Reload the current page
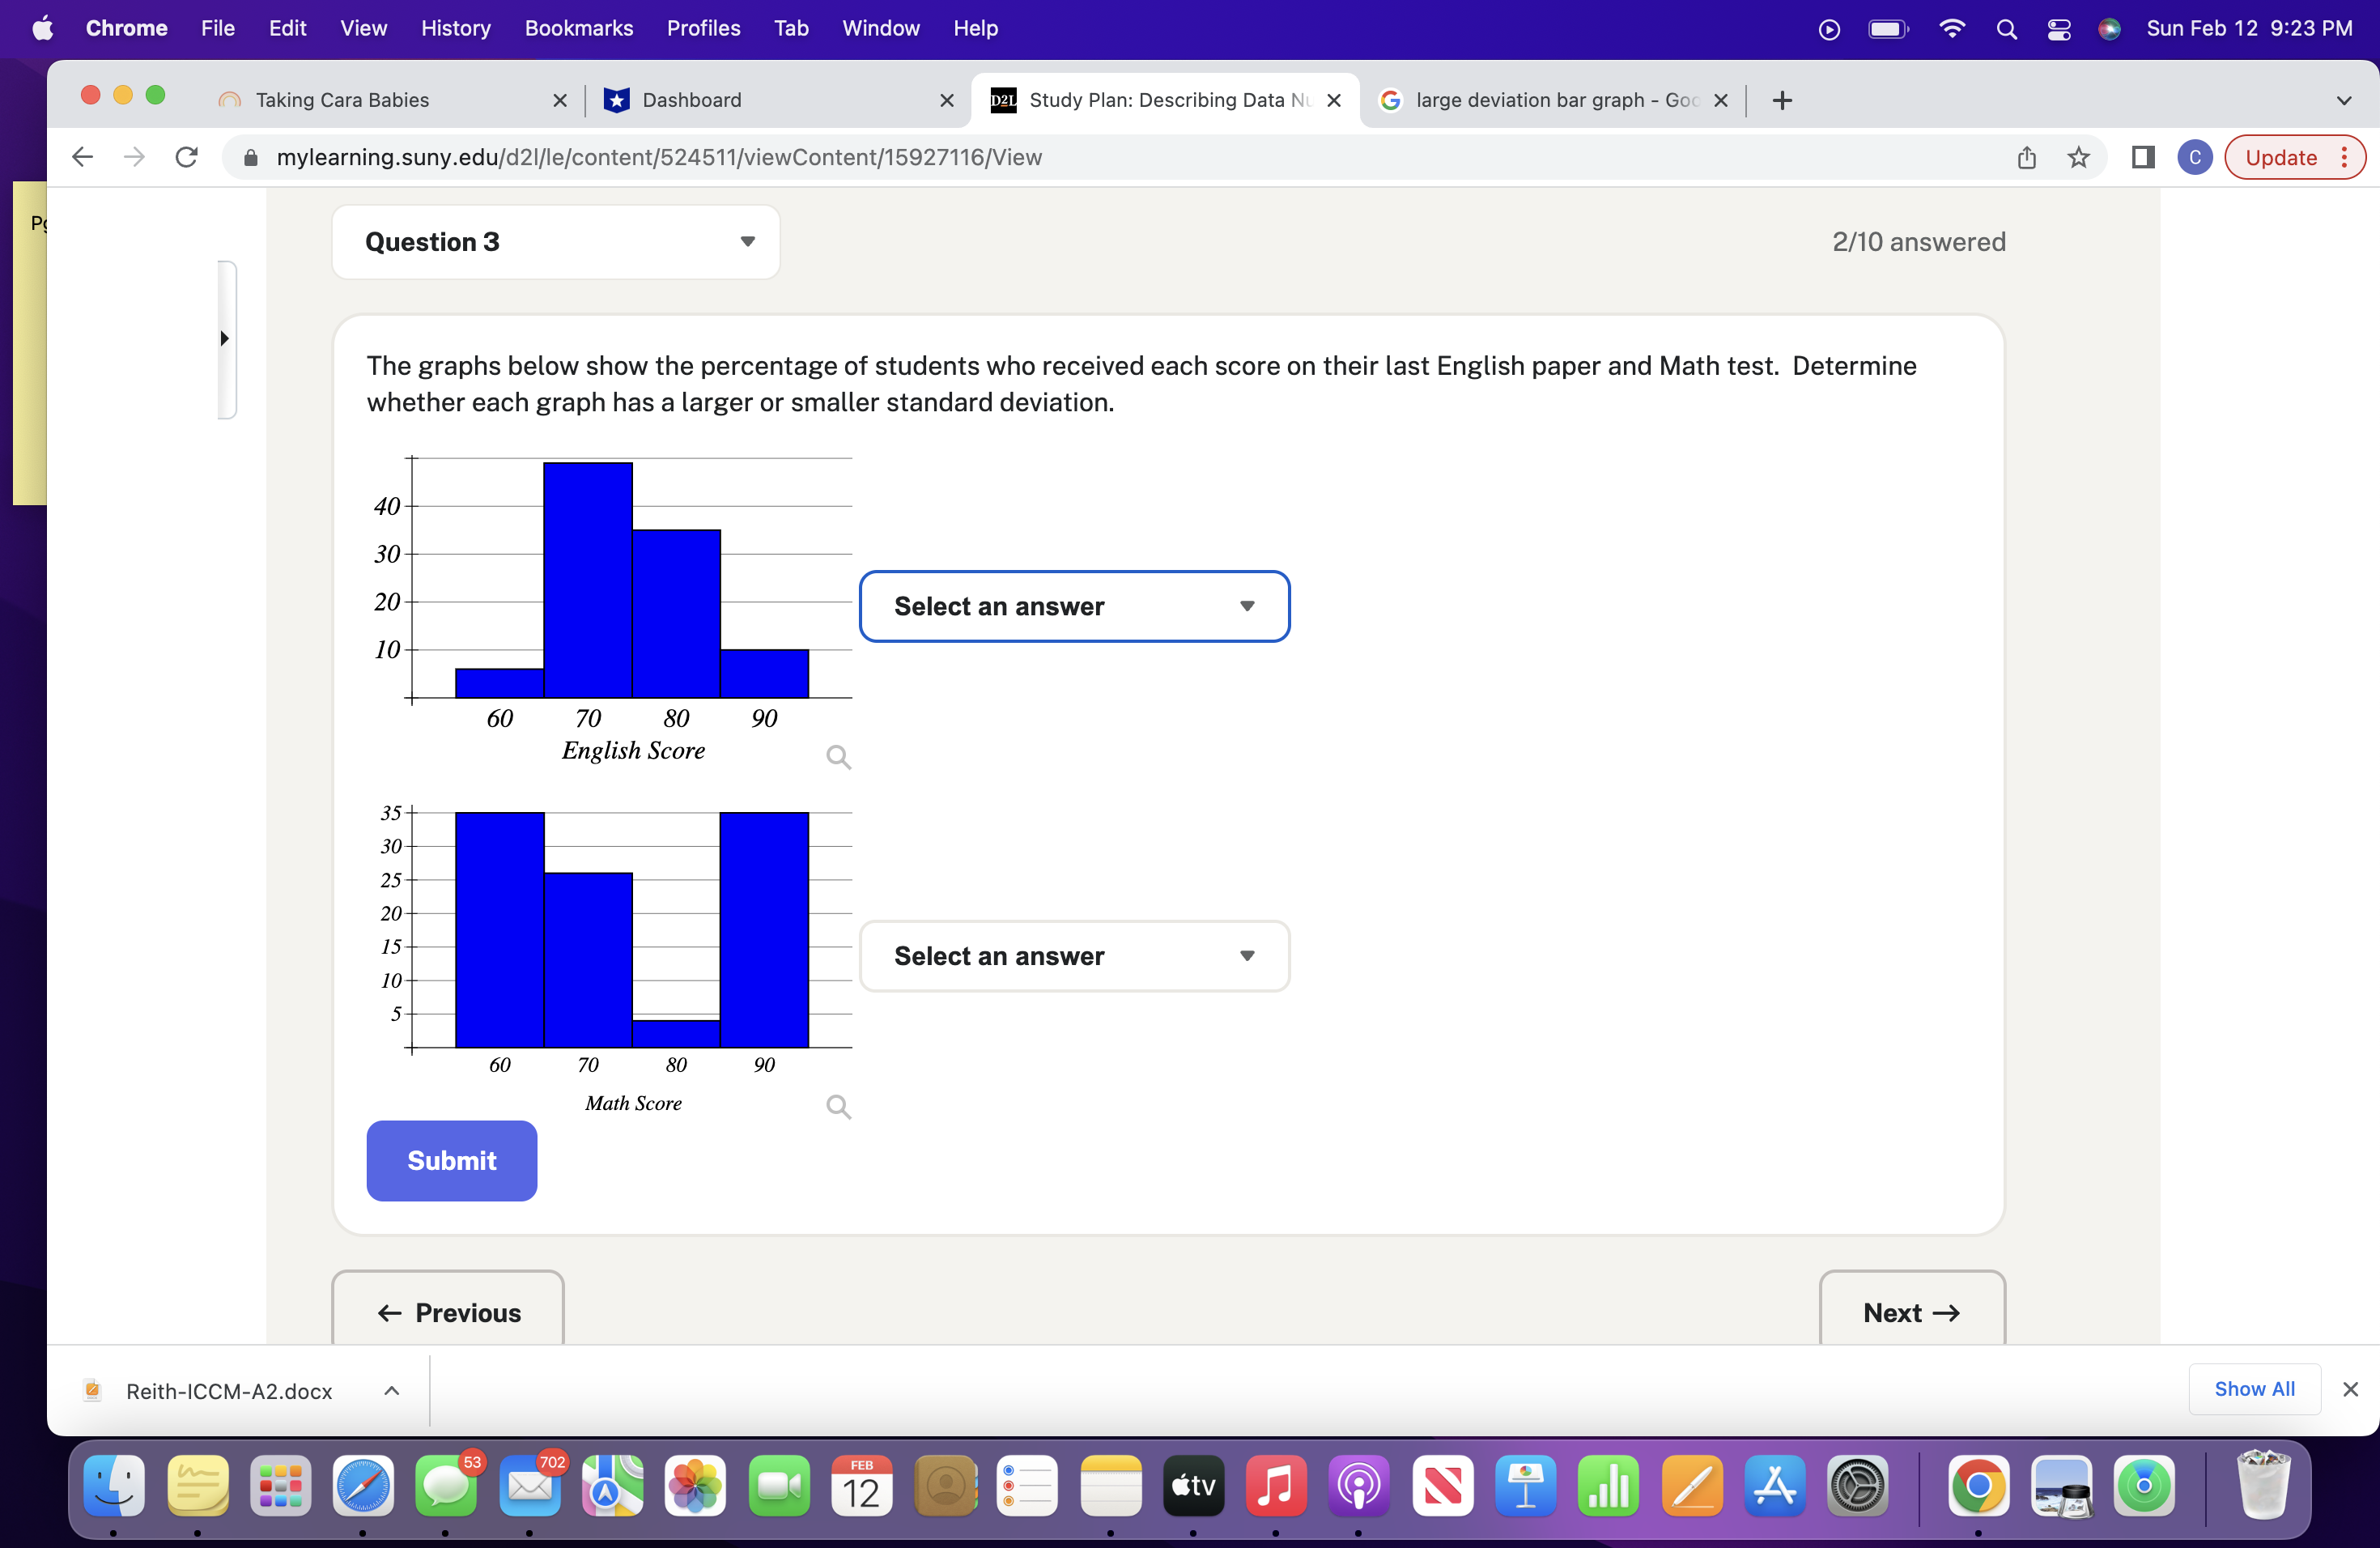Image resolution: width=2380 pixels, height=1548 pixels. click(186, 157)
